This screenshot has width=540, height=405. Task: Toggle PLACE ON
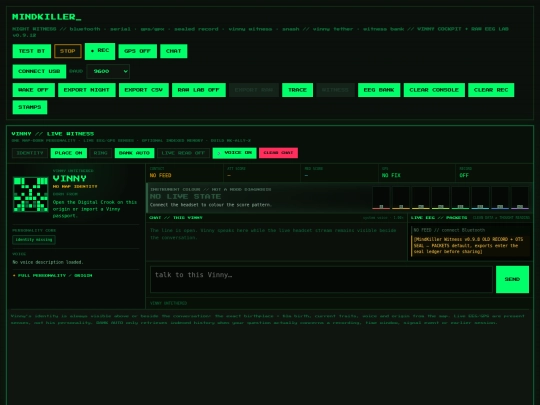pos(69,153)
